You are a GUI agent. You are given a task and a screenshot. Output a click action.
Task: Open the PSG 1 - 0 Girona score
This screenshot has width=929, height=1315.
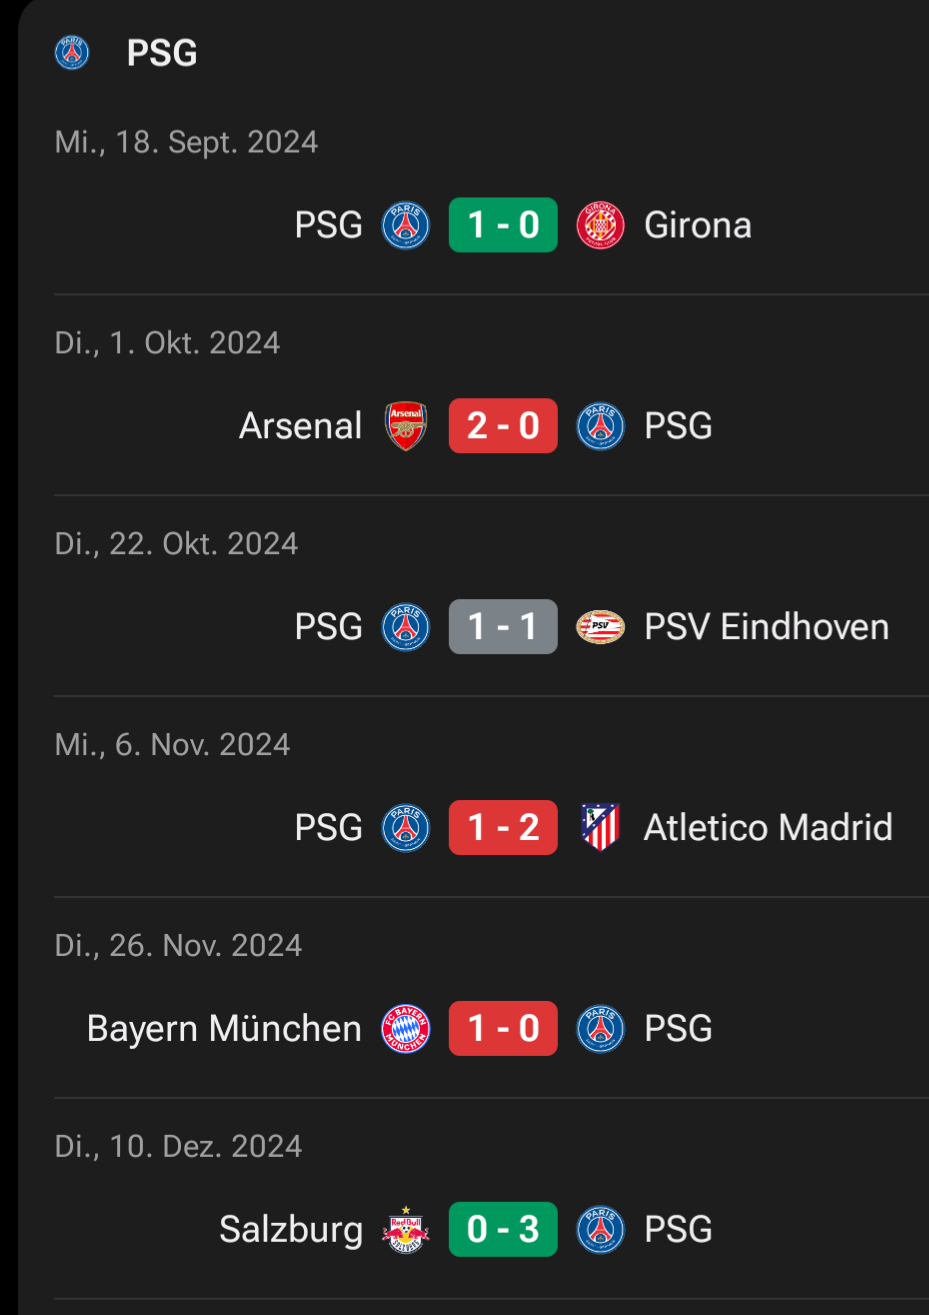coord(503,225)
